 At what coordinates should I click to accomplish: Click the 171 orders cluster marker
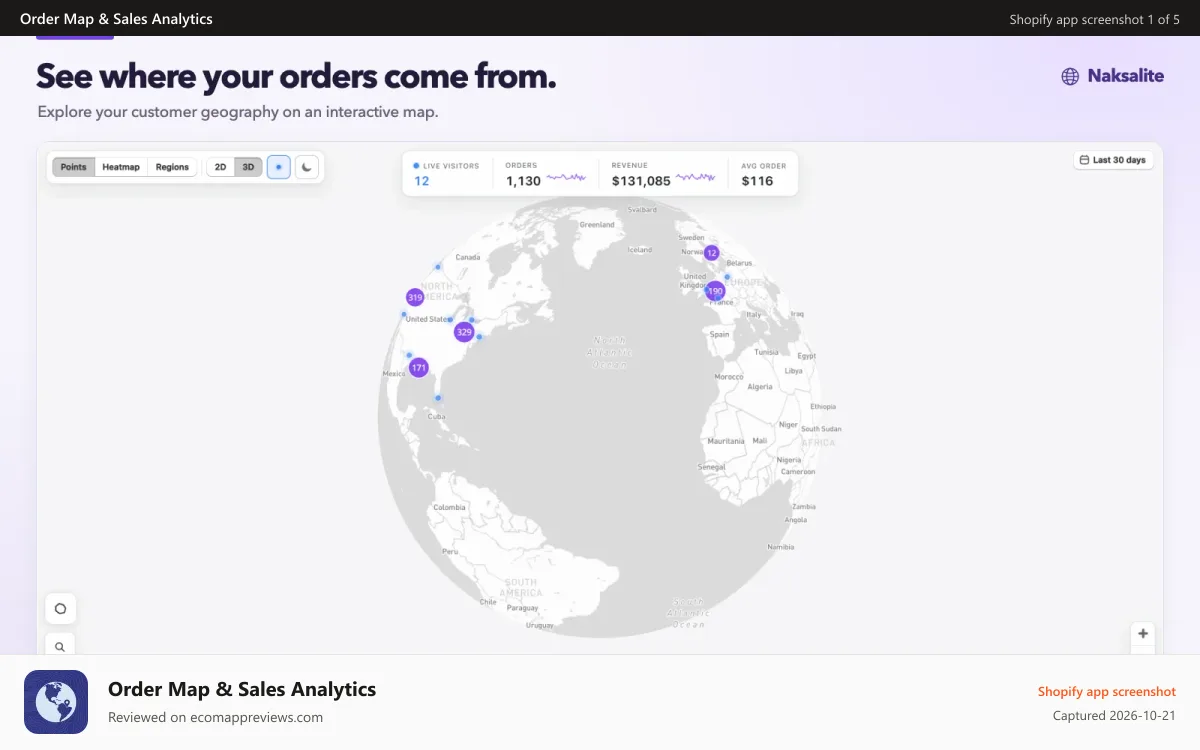(x=419, y=368)
